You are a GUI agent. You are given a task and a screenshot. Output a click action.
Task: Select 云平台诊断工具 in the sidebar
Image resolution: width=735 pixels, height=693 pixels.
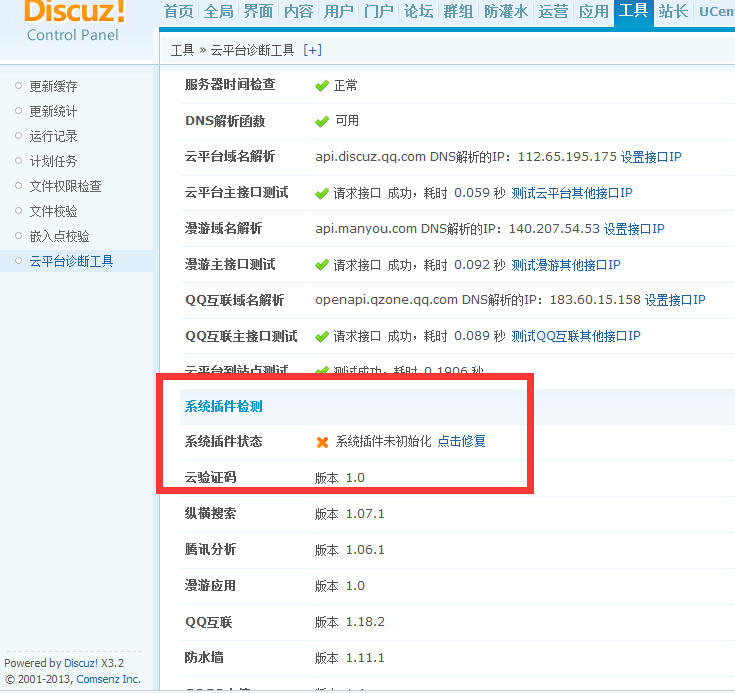point(71,261)
